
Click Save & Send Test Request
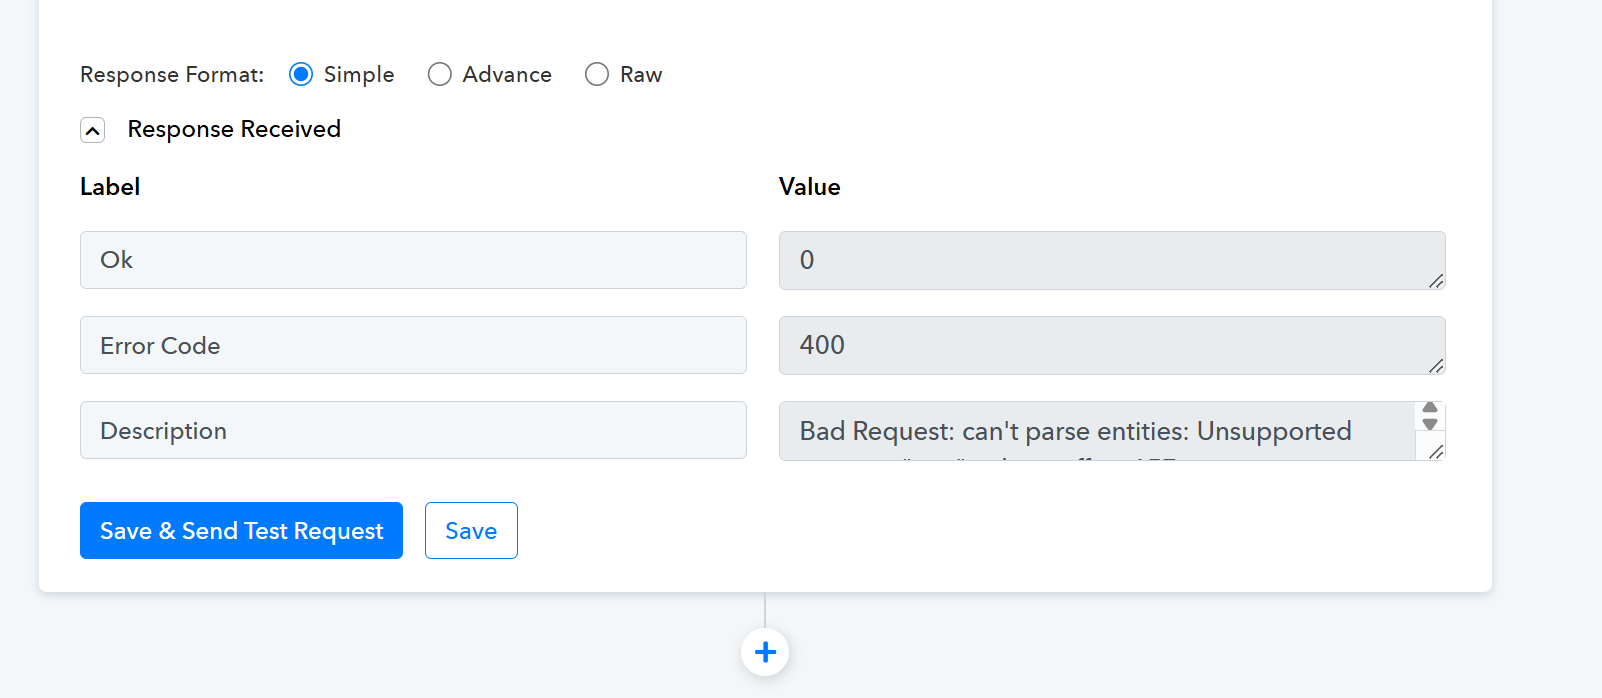tap(241, 531)
